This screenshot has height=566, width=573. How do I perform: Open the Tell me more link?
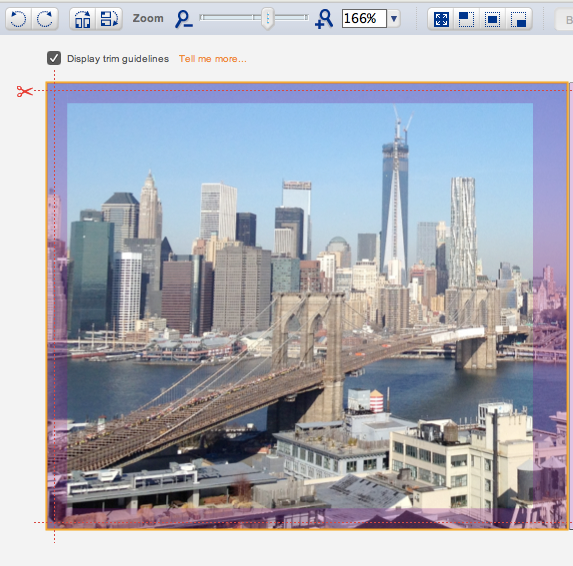coord(212,59)
